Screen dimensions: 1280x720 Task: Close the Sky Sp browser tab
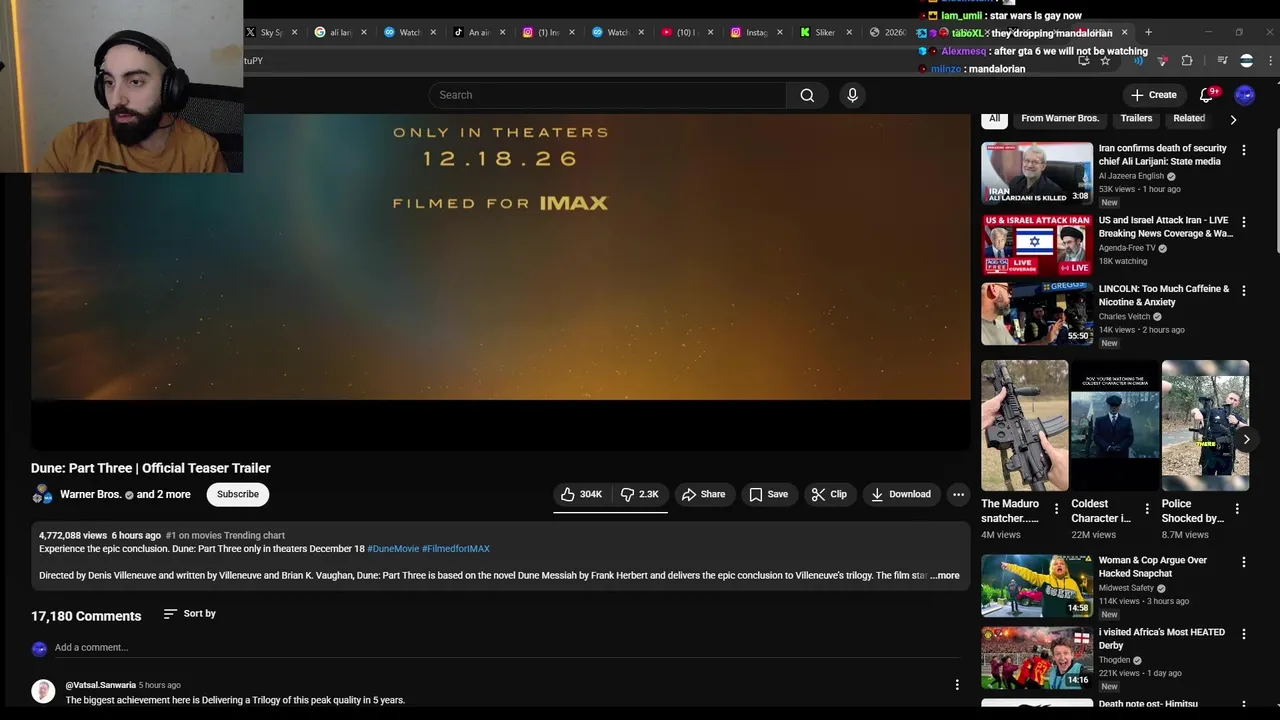pos(294,32)
